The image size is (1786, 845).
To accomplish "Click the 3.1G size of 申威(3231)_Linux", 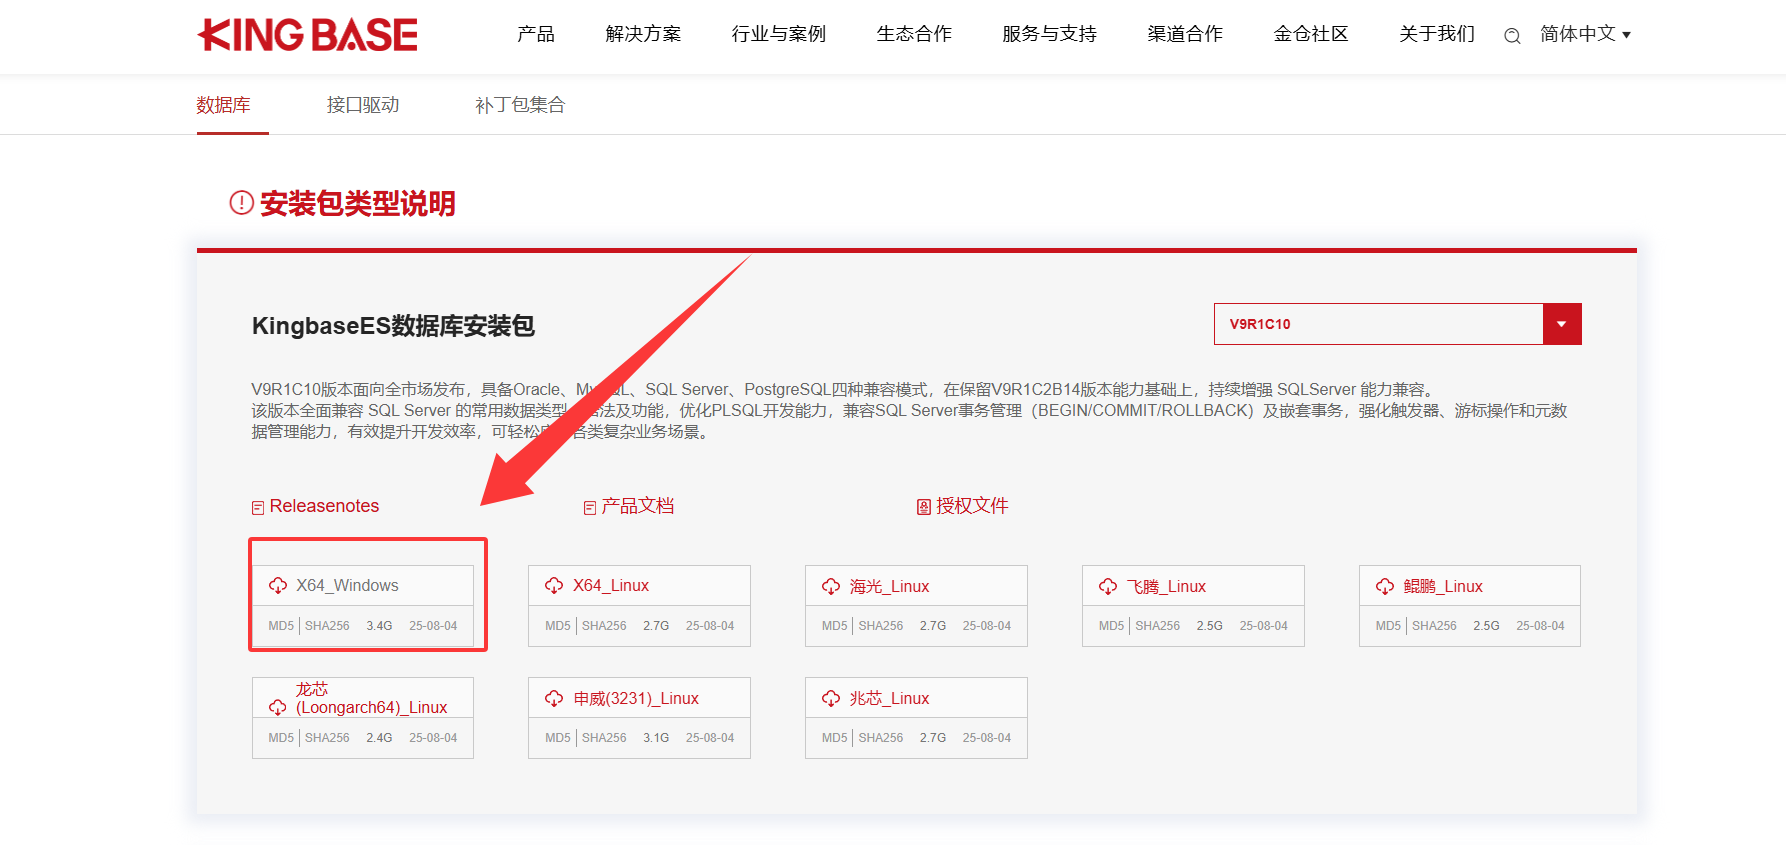I will (x=656, y=738).
